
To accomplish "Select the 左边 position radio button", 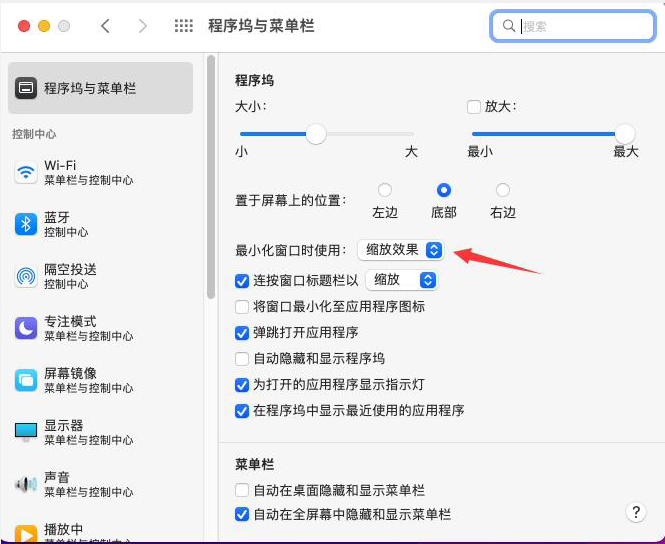I will pyautogui.click(x=385, y=190).
